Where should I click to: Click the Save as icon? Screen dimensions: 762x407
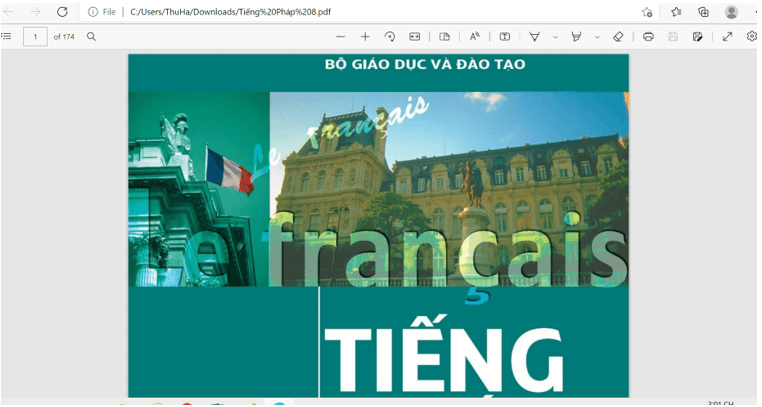coord(698,36)
